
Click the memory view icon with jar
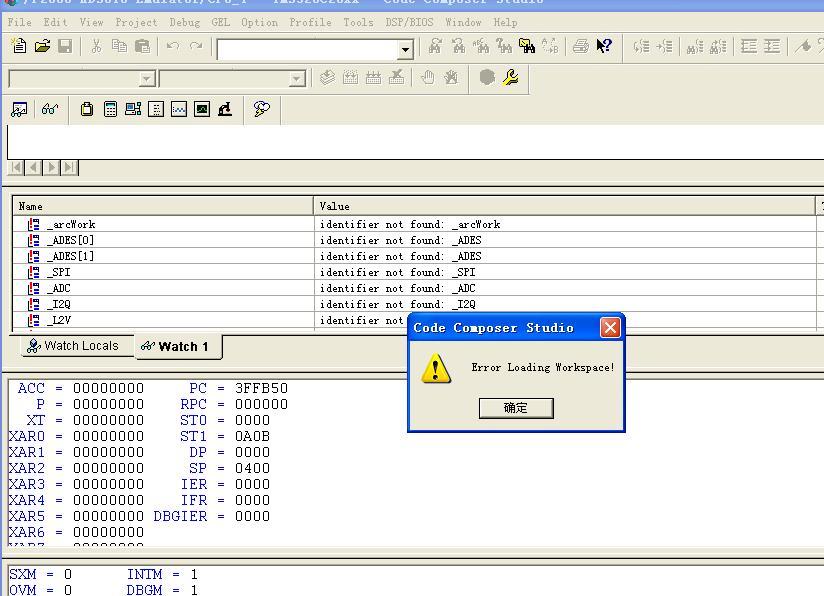[87, 109]
